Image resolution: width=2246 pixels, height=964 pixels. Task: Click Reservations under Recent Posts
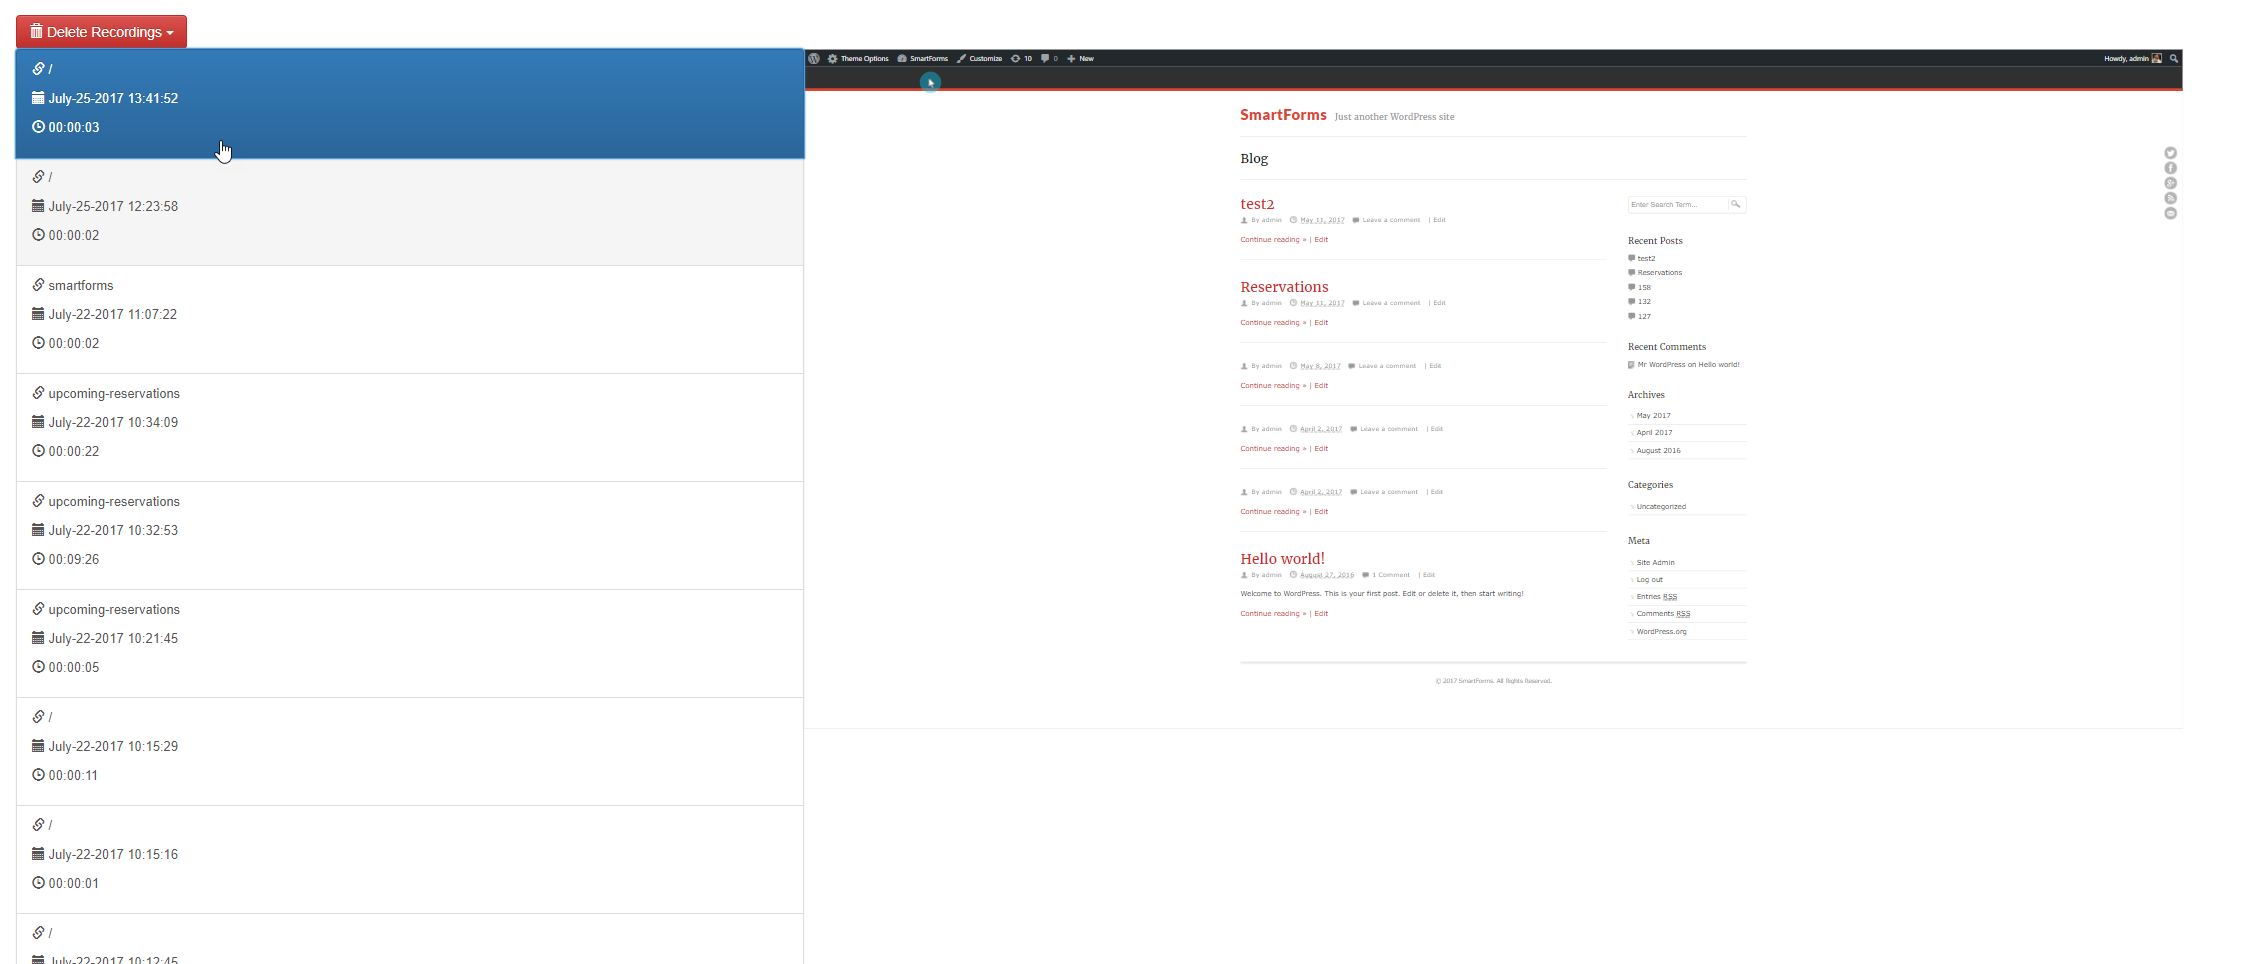click(x=1660, y=273)
